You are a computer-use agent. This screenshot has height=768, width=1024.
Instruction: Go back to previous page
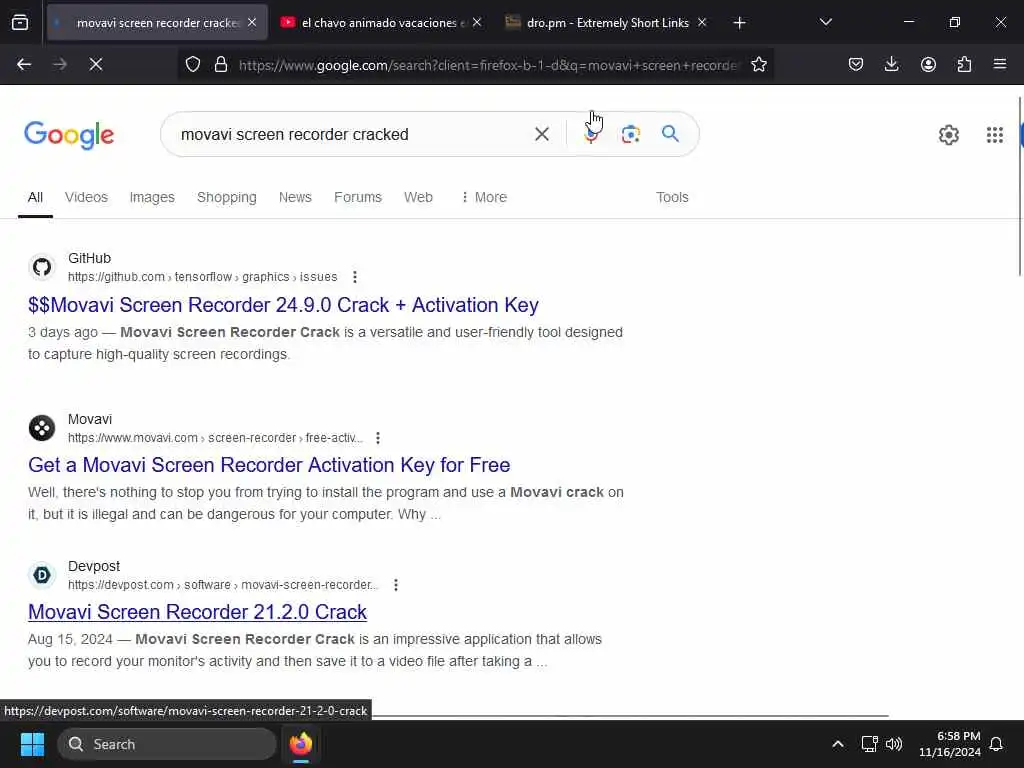[24, 65]
